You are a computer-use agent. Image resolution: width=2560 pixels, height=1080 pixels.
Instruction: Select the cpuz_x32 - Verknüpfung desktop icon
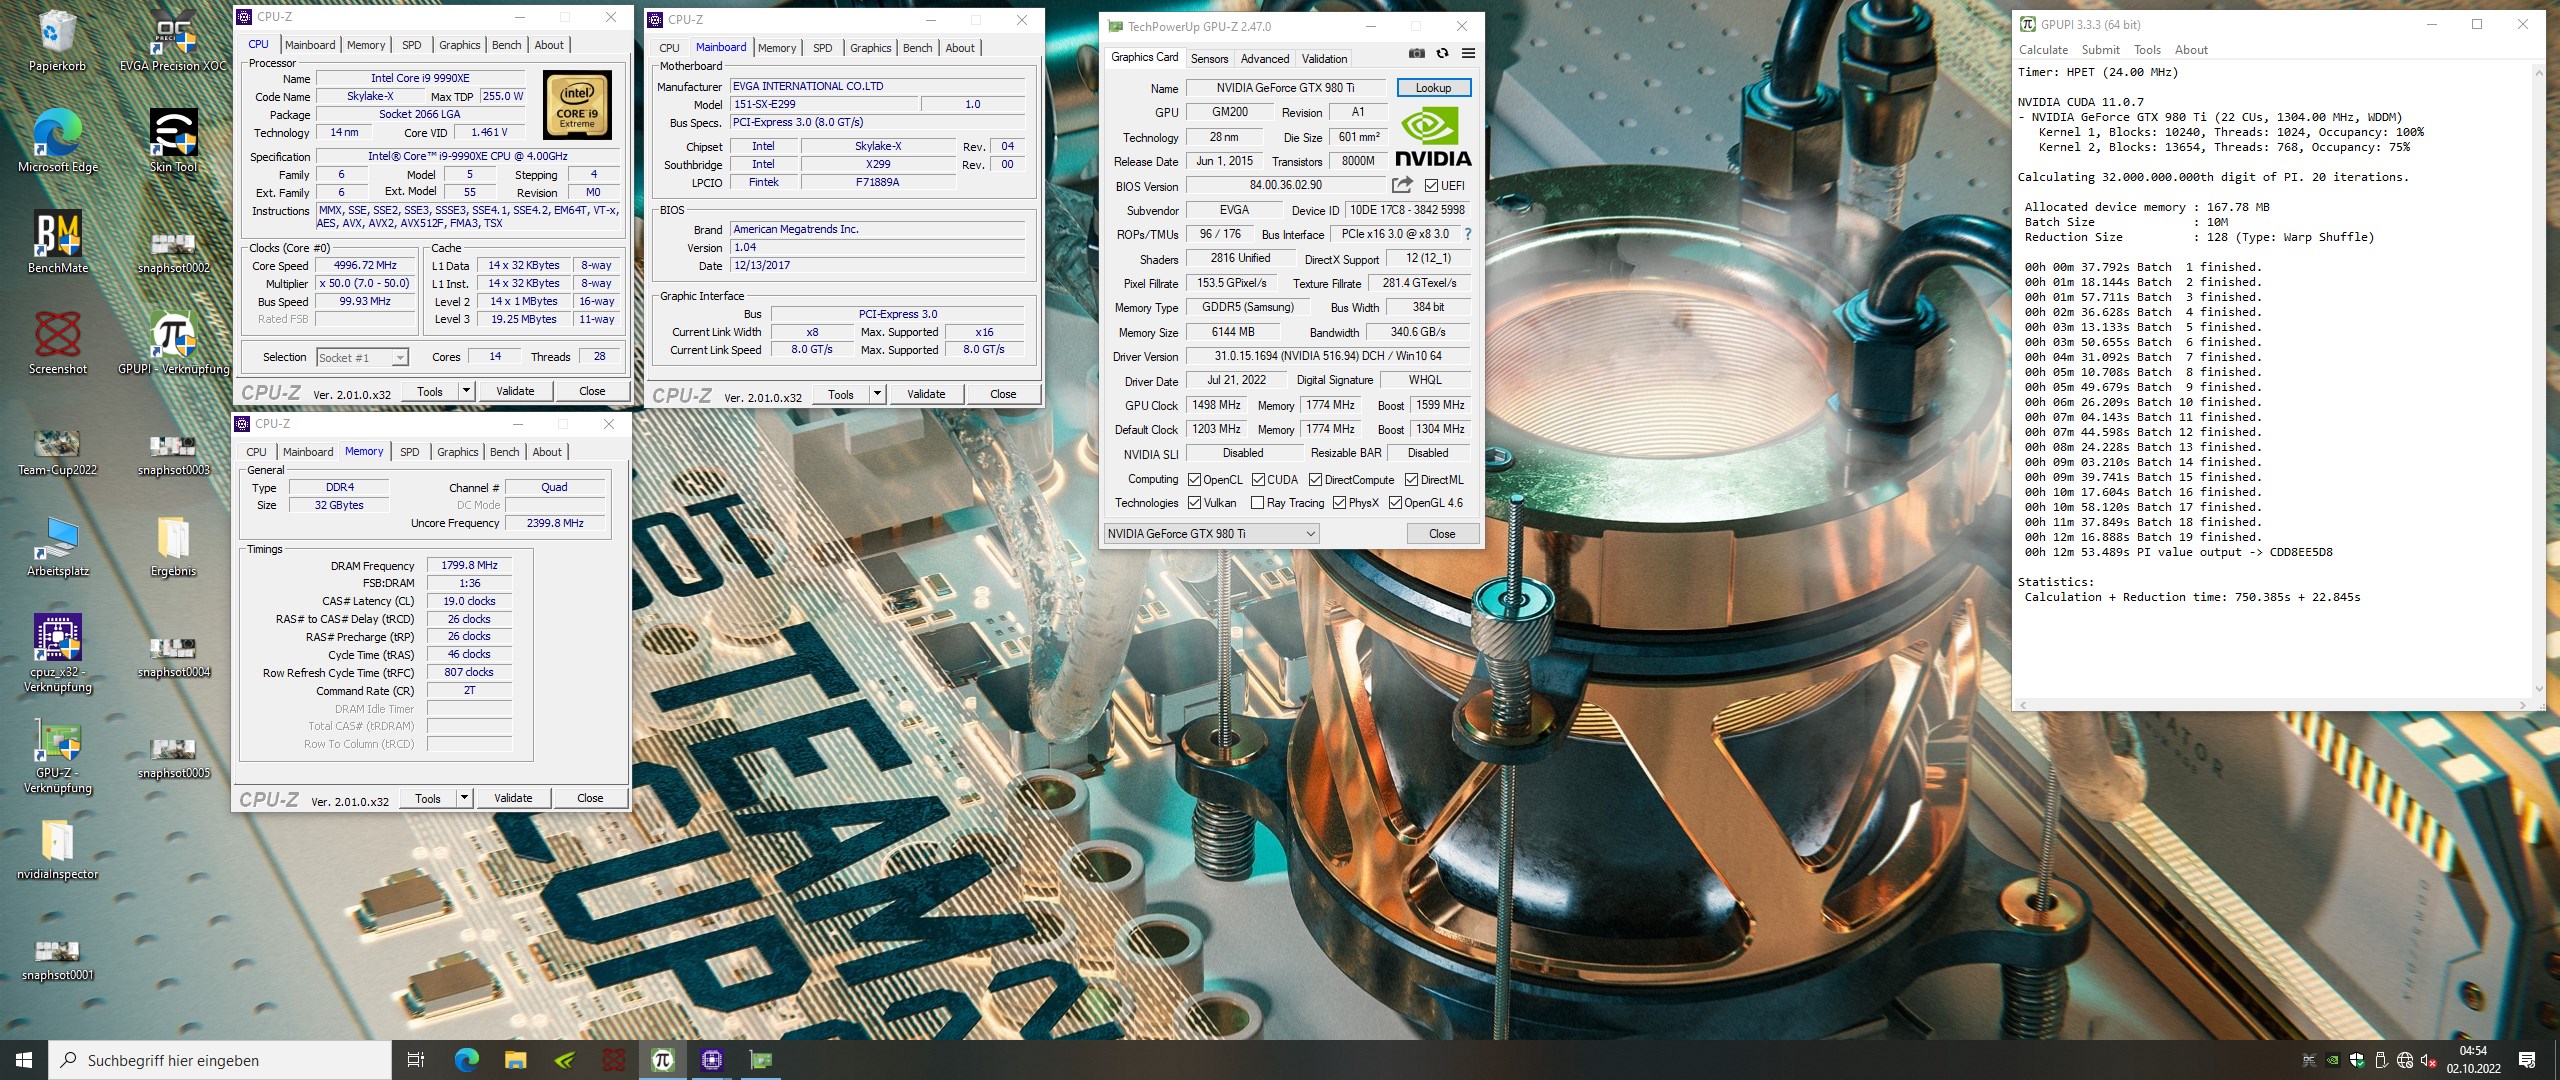[58, 654]
